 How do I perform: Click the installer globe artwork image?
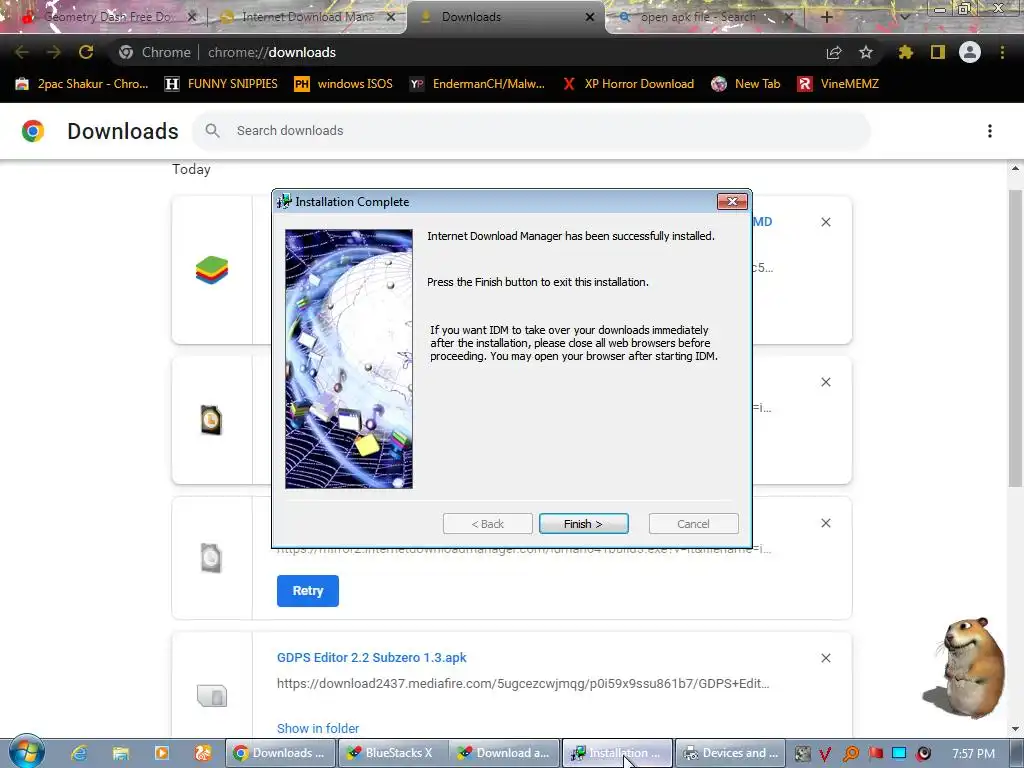point(349,359)
